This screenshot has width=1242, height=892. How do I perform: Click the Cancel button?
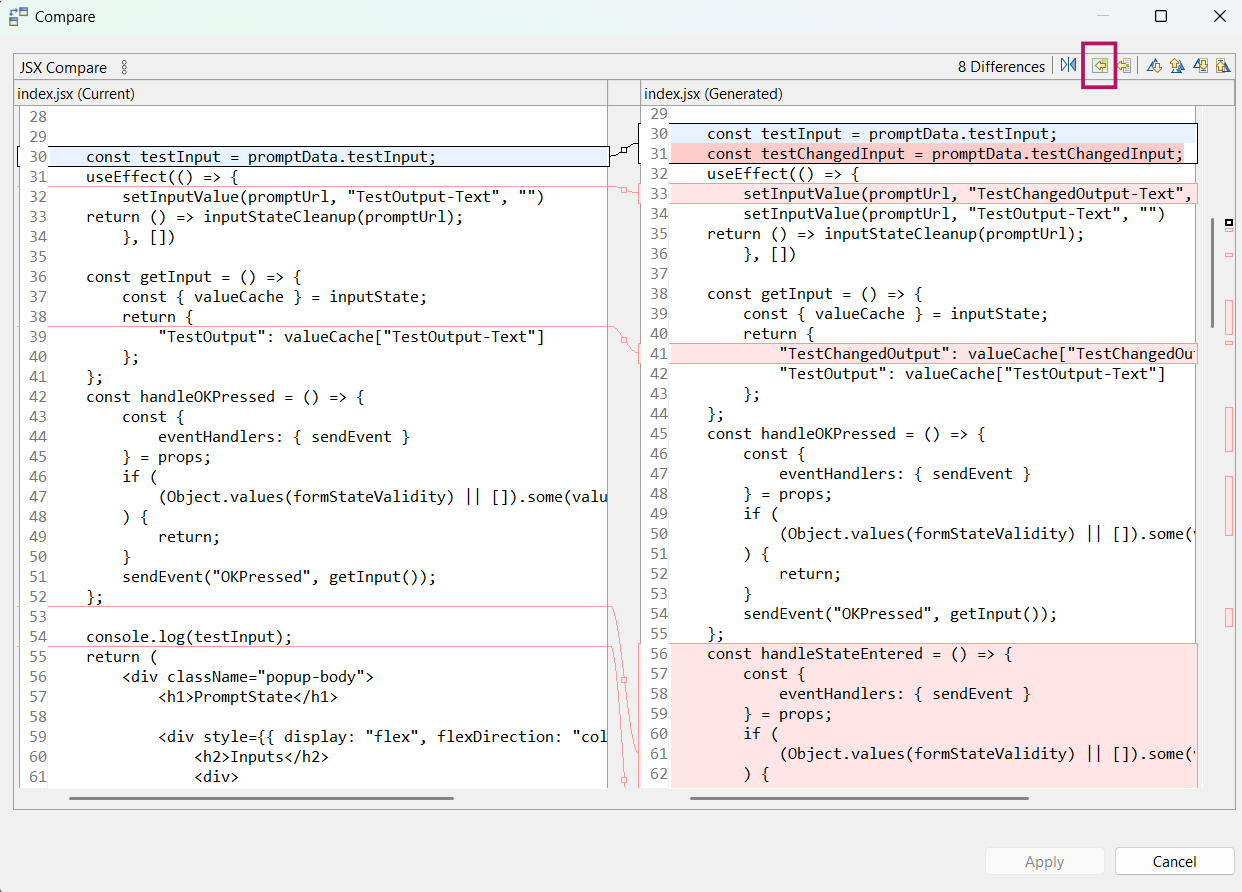1174,861
